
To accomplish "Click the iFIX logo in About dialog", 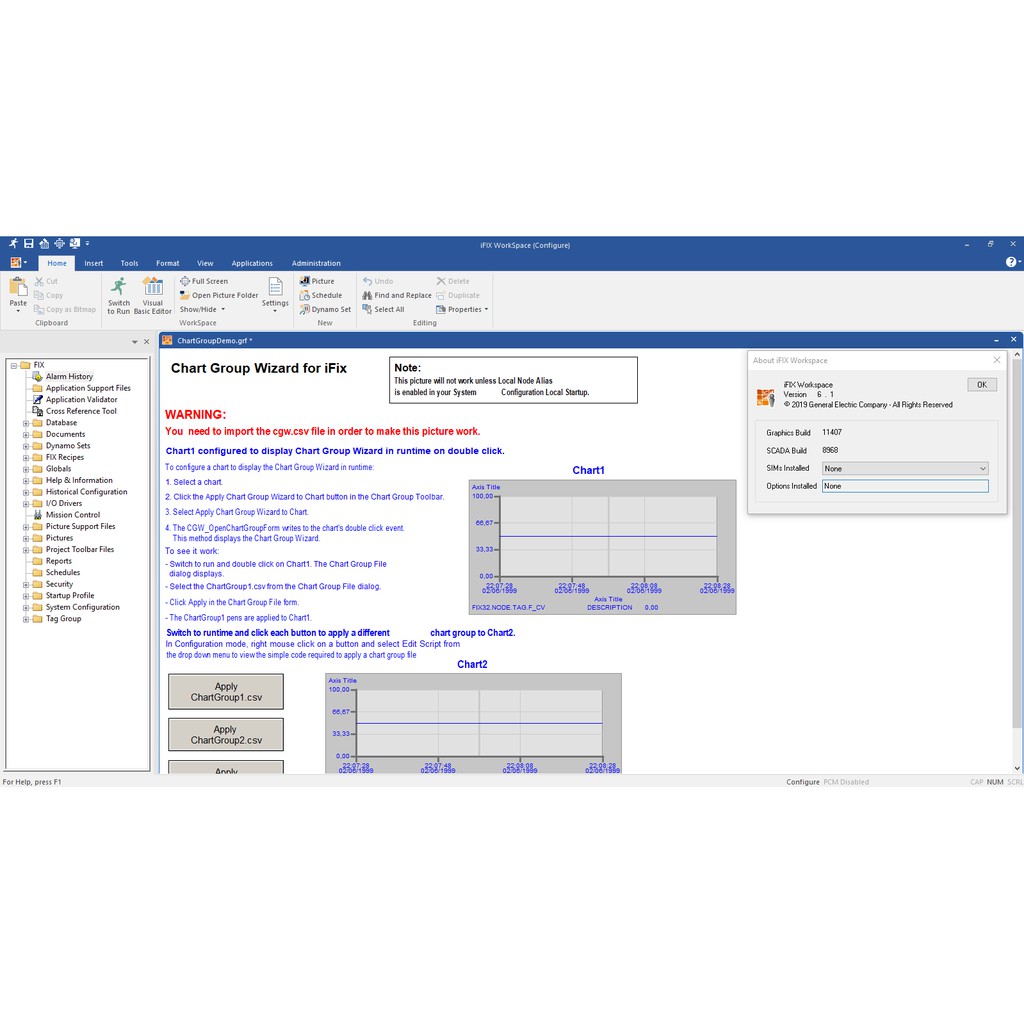I will coord(765,398).
